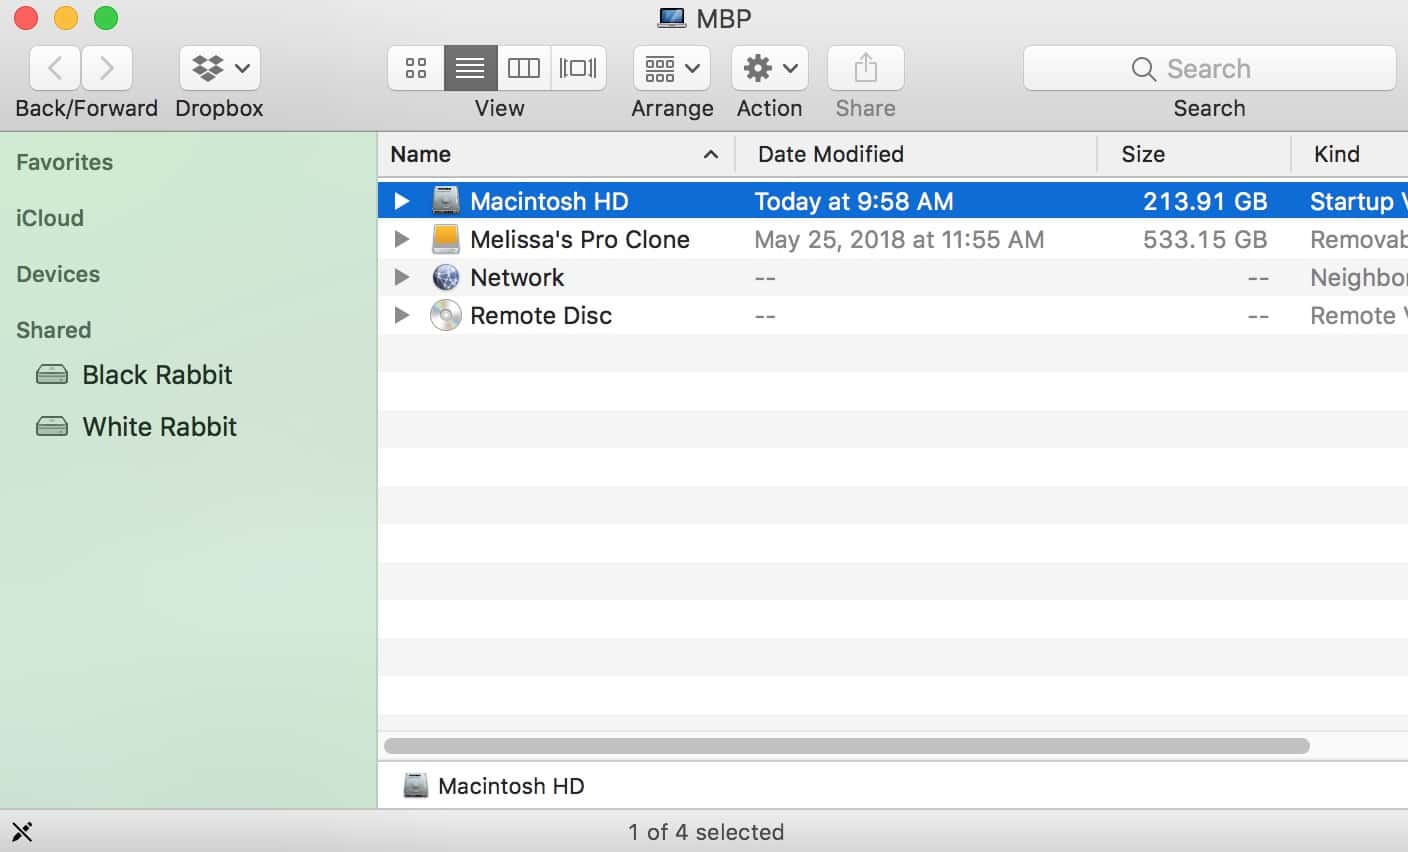The height and width of the screenshot is (852, 1408).
Task: Click the horizontal scrollbar in file list
Action: [847, 746]
